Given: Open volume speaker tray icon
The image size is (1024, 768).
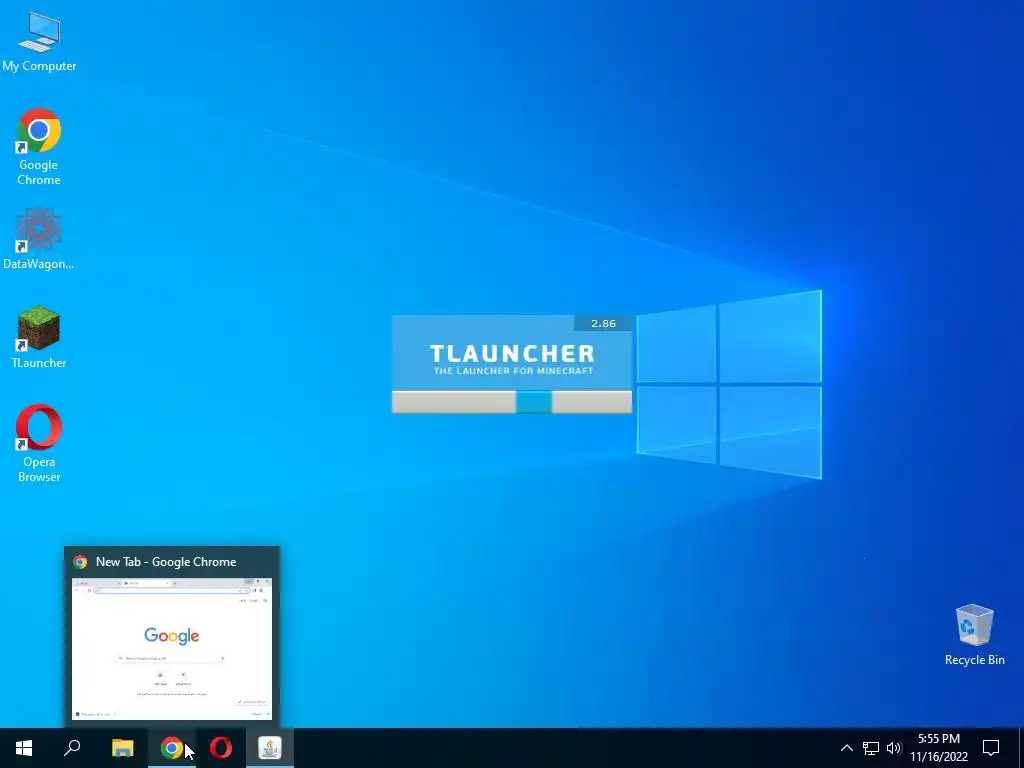Looking at the screenshot, I should pyautogui.click(x=893, y=748).
